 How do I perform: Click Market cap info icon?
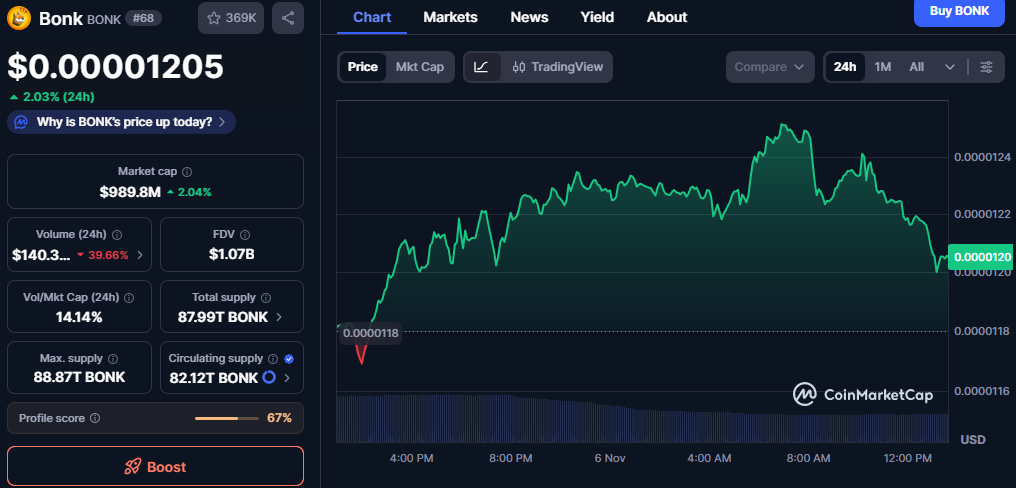(187, 172)
